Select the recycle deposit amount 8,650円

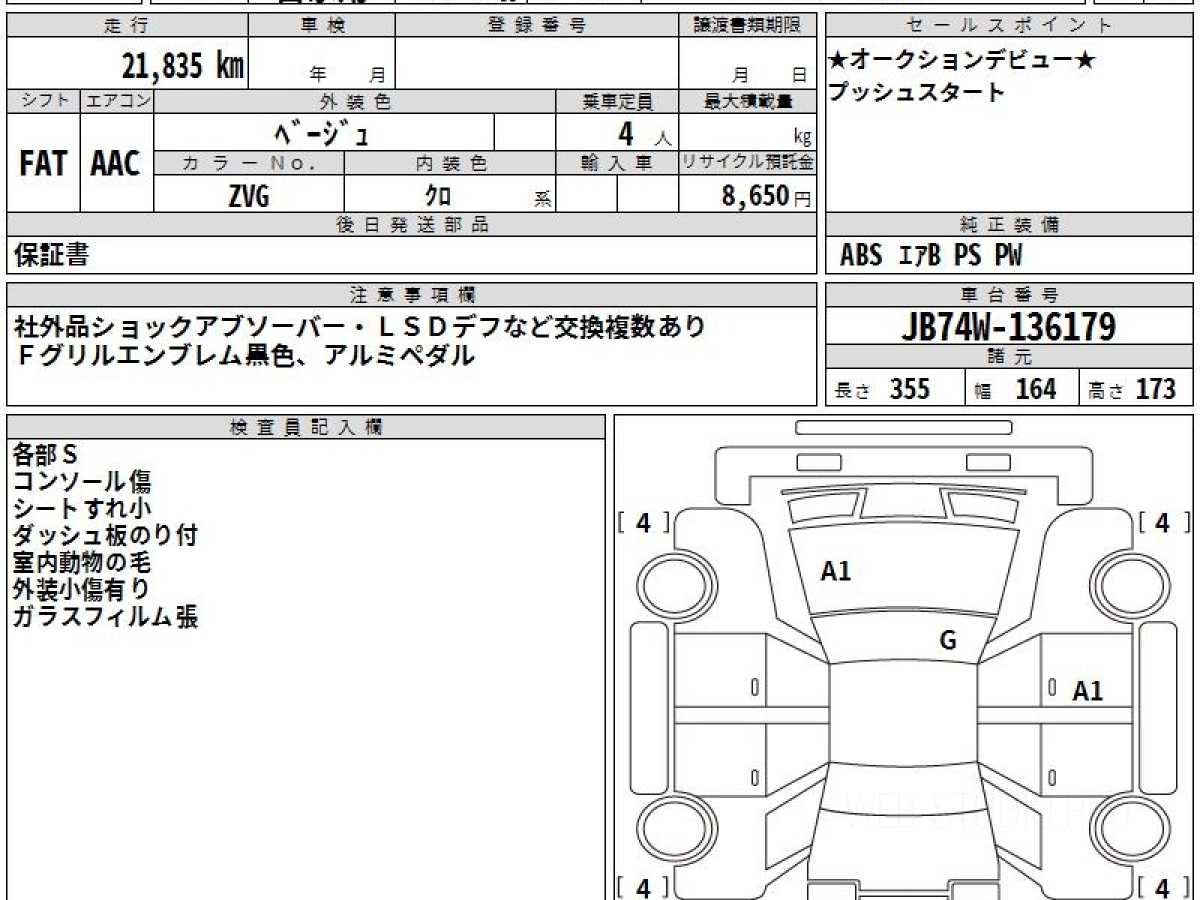(x=766, y=196)
